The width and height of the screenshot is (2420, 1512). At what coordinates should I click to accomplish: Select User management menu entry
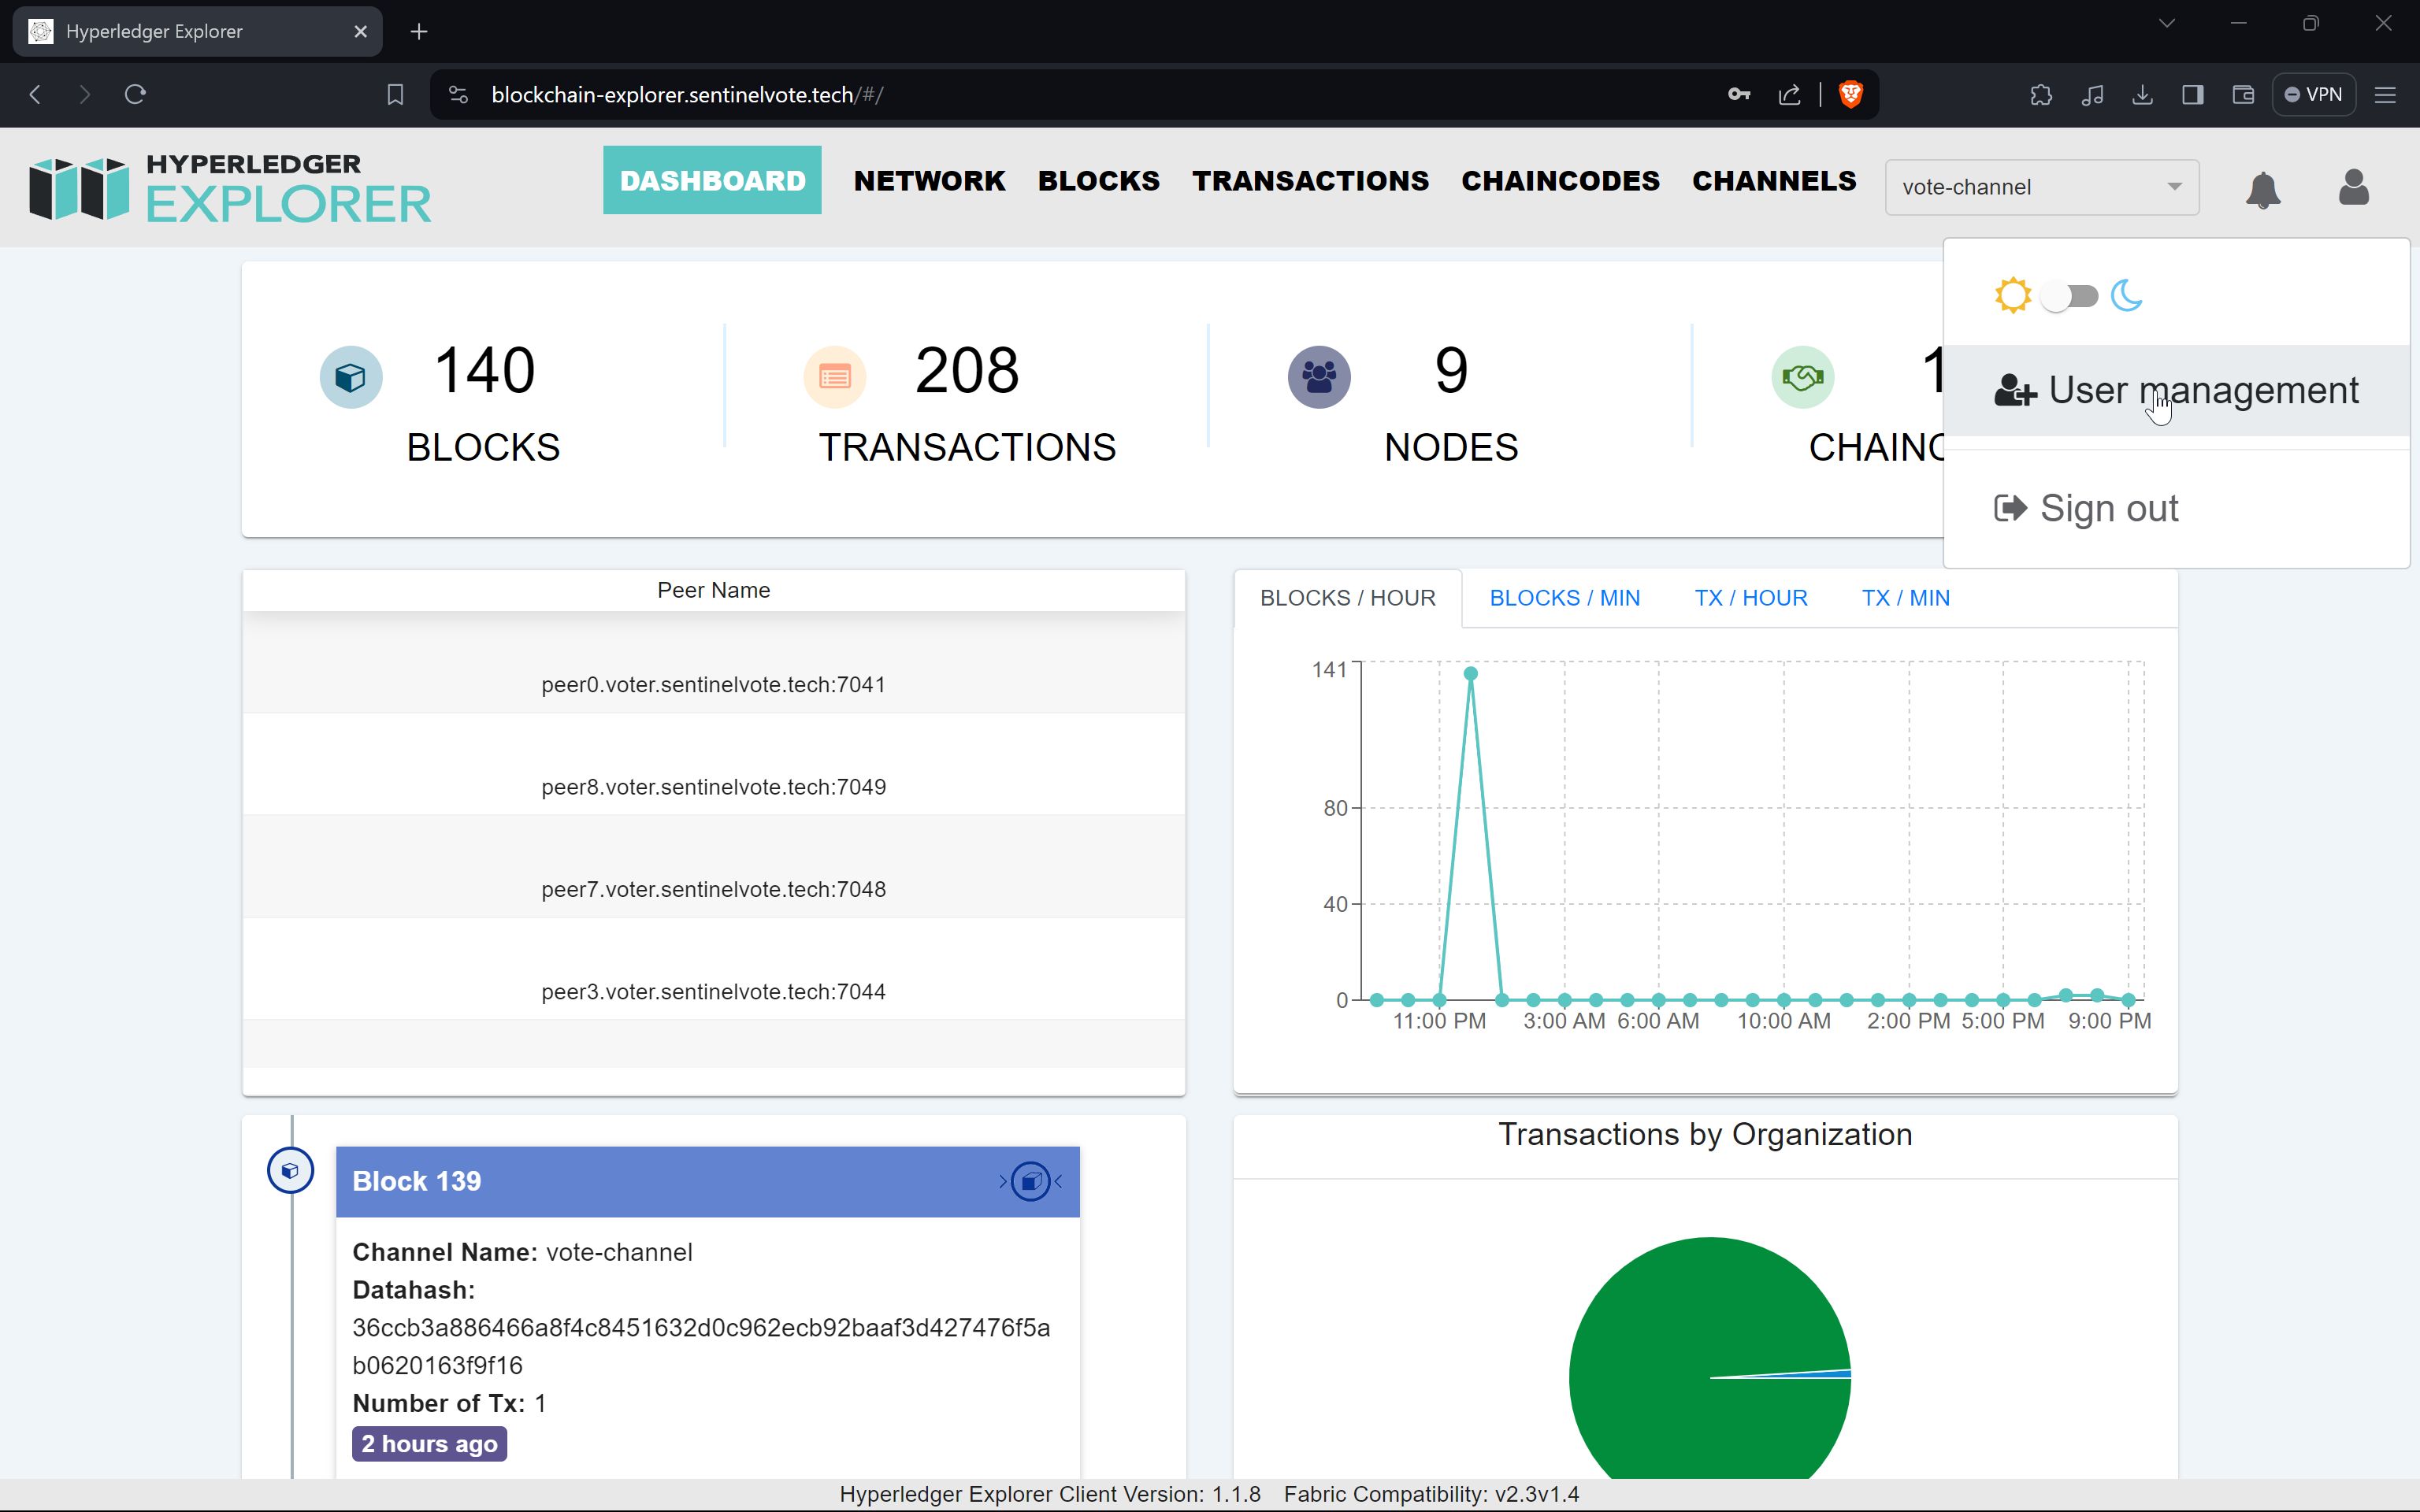coord(2177,391)
